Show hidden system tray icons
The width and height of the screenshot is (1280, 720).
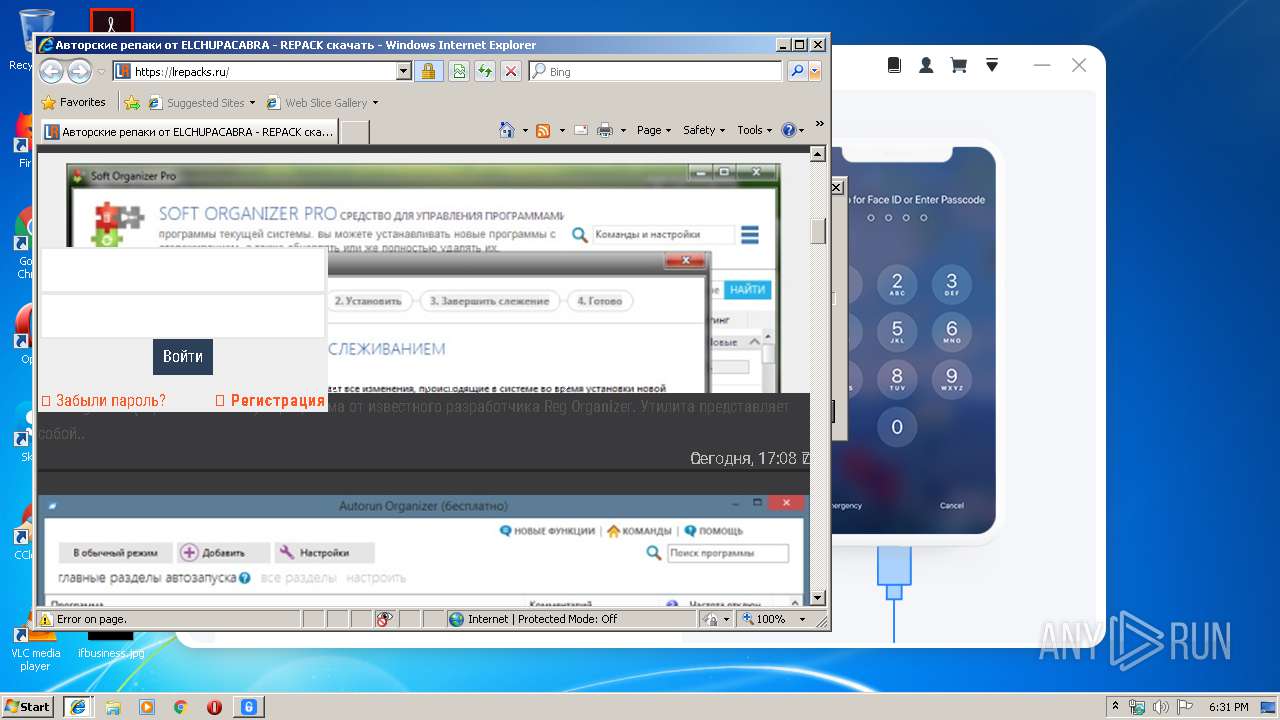pyautogui.click(x=1115, y=706)
